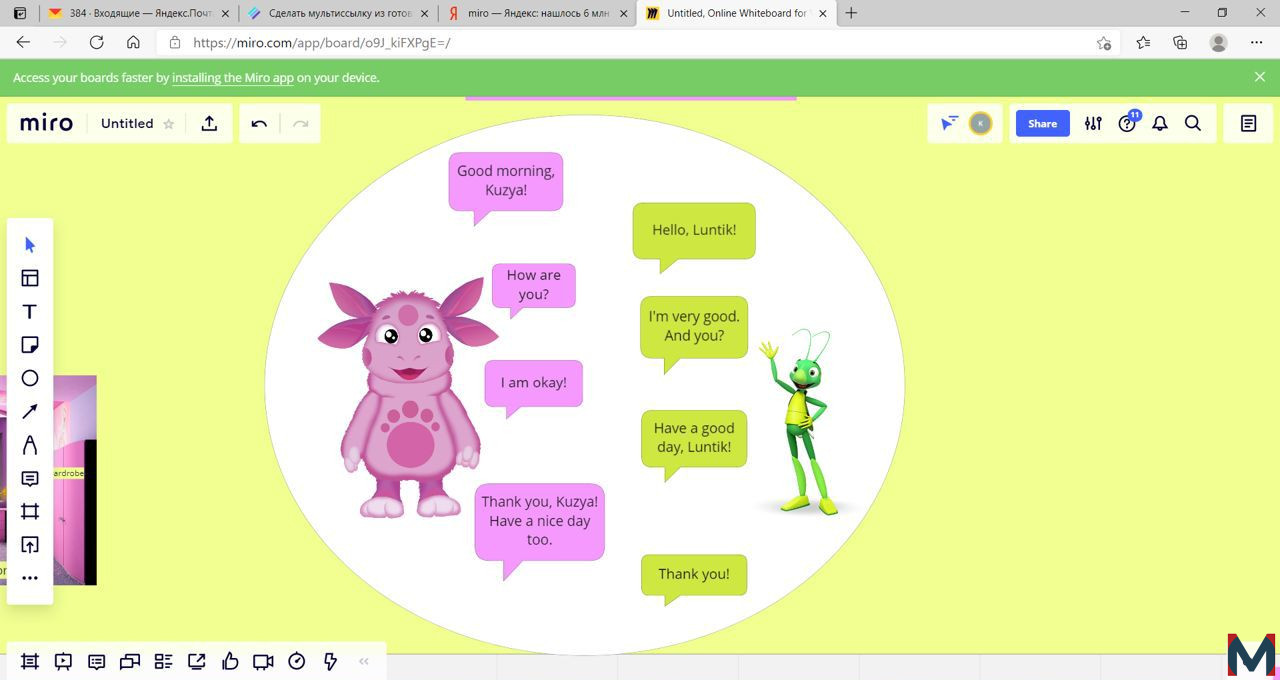Switch to the Яндекс.Почта Входящие tab
The image size is (1280, 680).
(138, 13)
